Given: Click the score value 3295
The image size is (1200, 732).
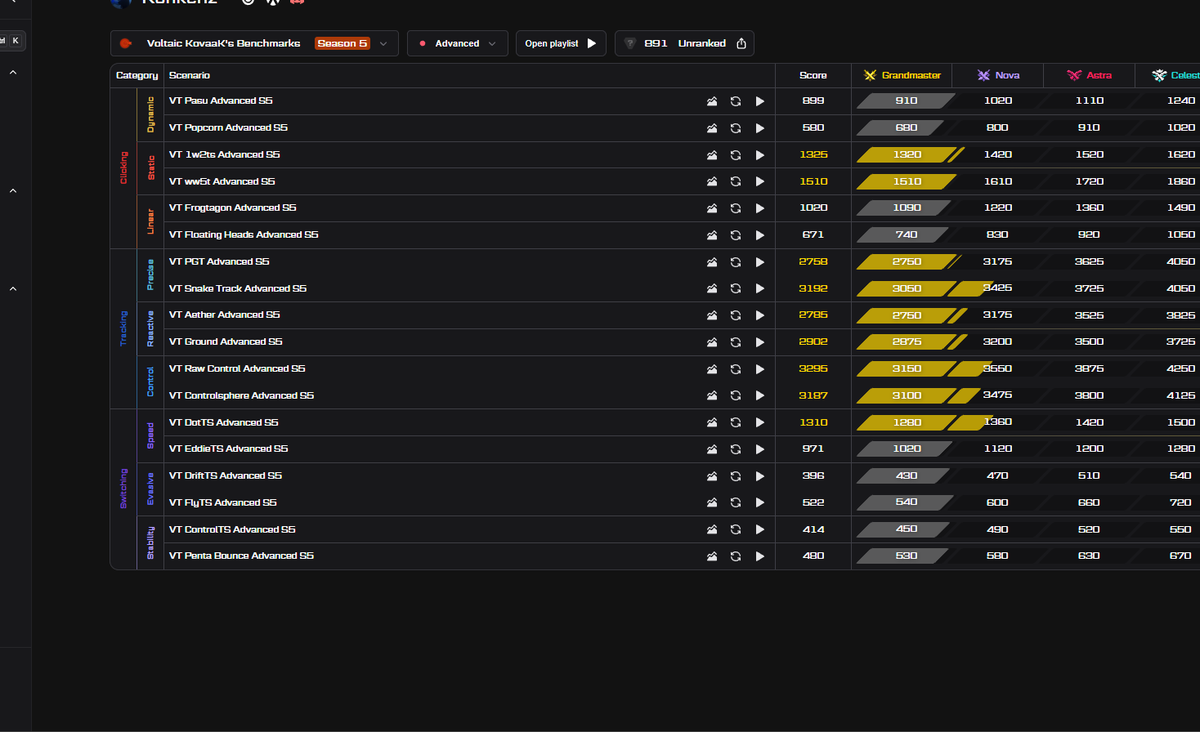Looking at the screenshot, I should pyautogui.click(x=813, y=369).
